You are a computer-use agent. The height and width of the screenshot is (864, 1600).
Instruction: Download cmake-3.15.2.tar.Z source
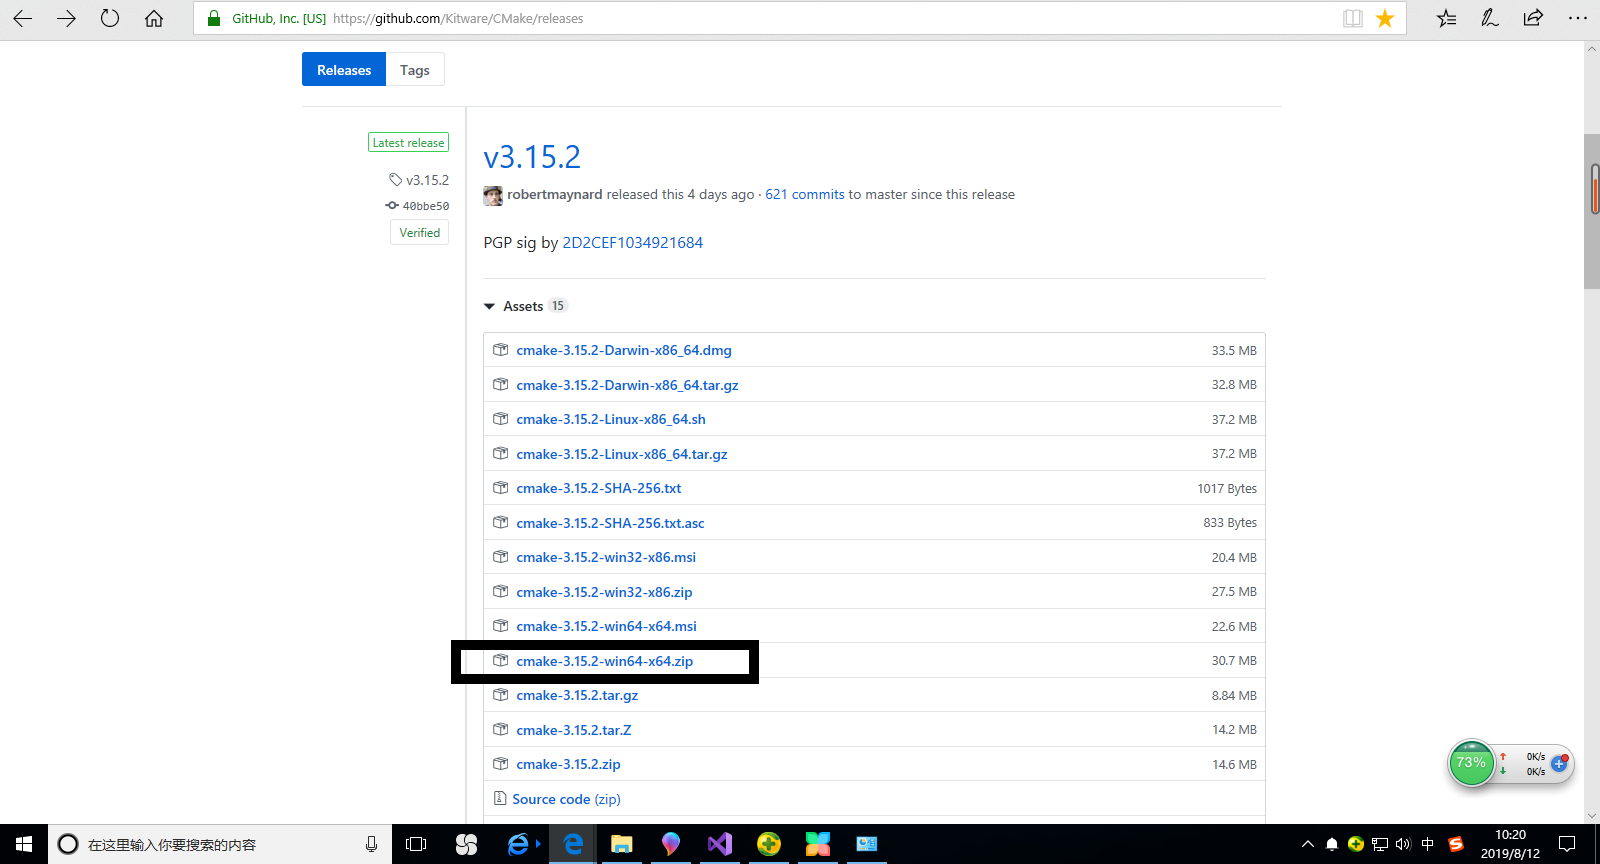[574, 730]
